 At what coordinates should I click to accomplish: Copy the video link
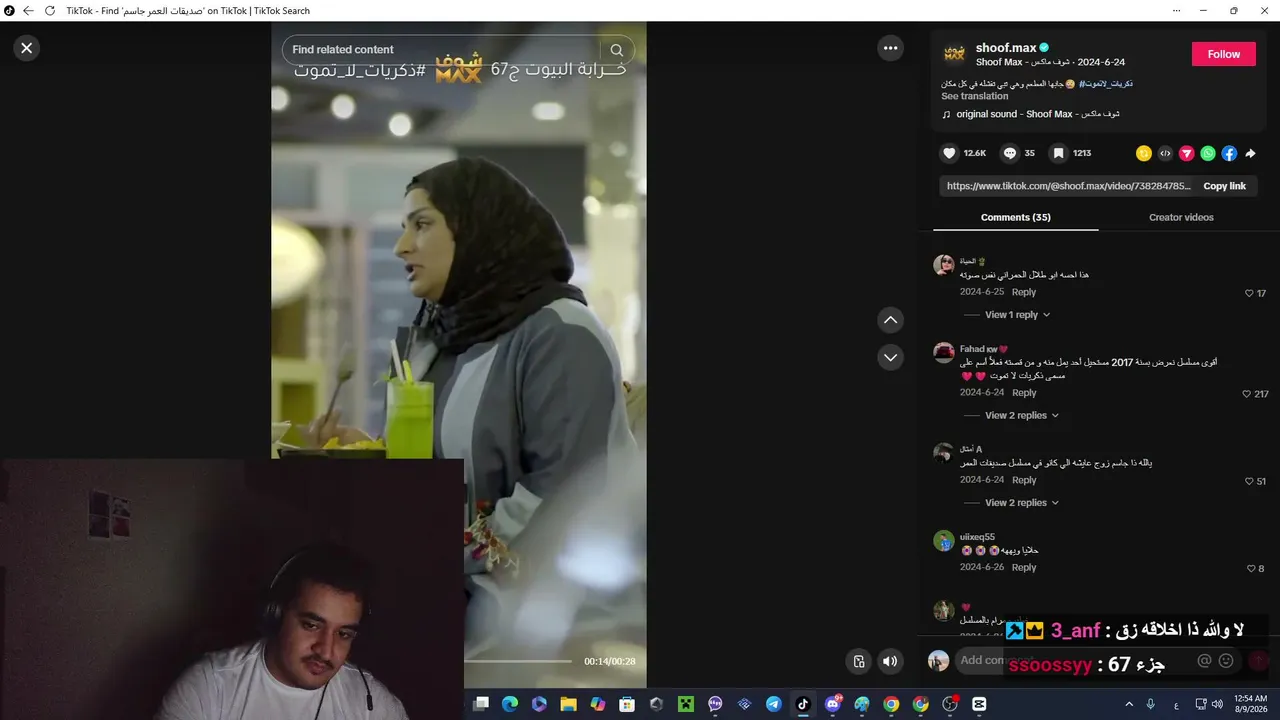[1224, 186]
